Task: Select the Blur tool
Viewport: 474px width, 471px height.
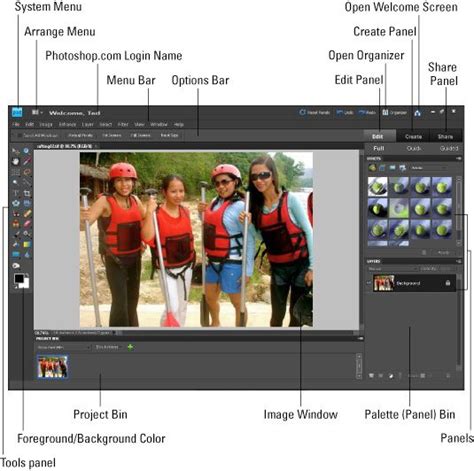Action: tap(27, 254)
